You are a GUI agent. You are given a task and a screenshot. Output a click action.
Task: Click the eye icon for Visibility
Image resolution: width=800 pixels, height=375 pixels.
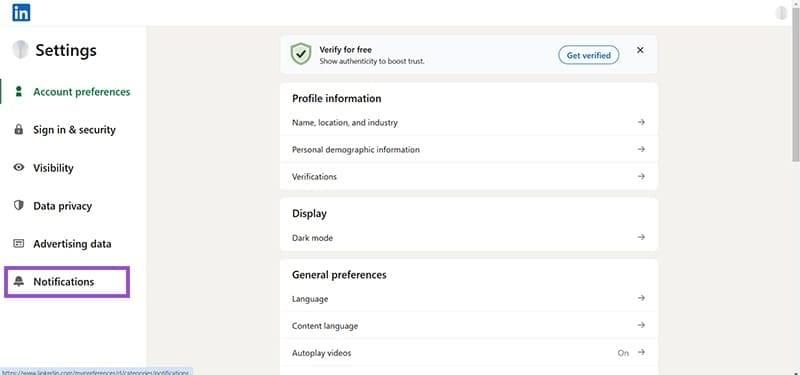[19, 167]
